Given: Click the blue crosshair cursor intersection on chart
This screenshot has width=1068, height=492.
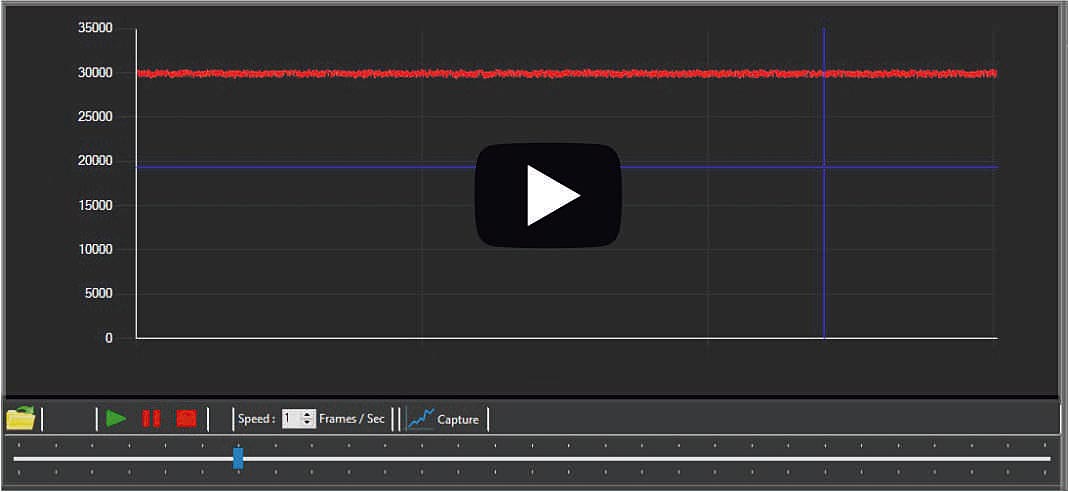Looking at the screenshot, I should coord(824,167).
